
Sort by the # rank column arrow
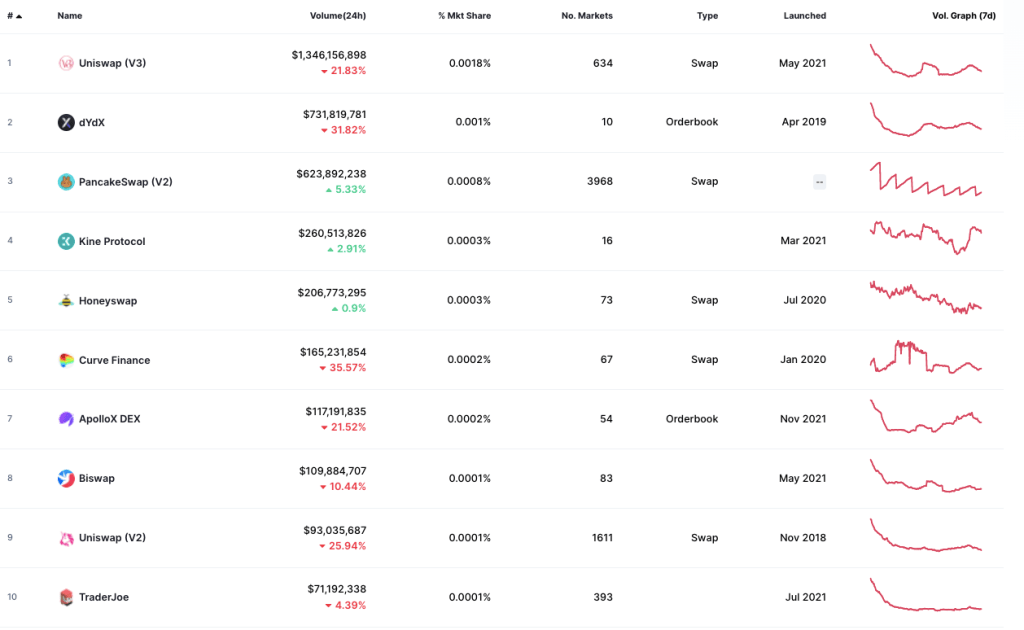click(x=19, y=16)
